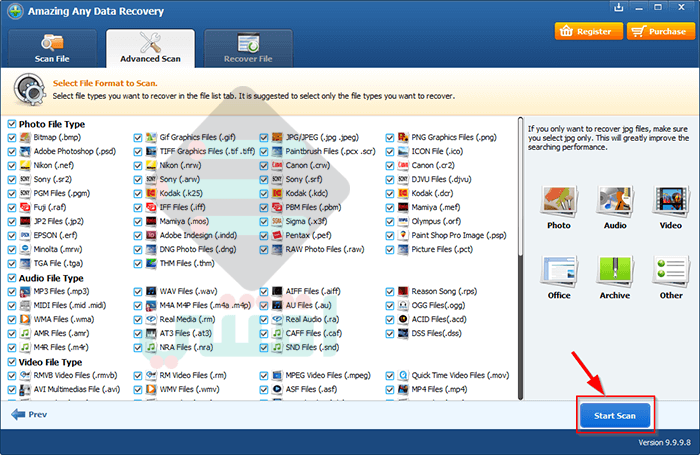Click the Real Media (.rm) icon
This screenshot has width=700, height=455.
[x=151, y=319]
